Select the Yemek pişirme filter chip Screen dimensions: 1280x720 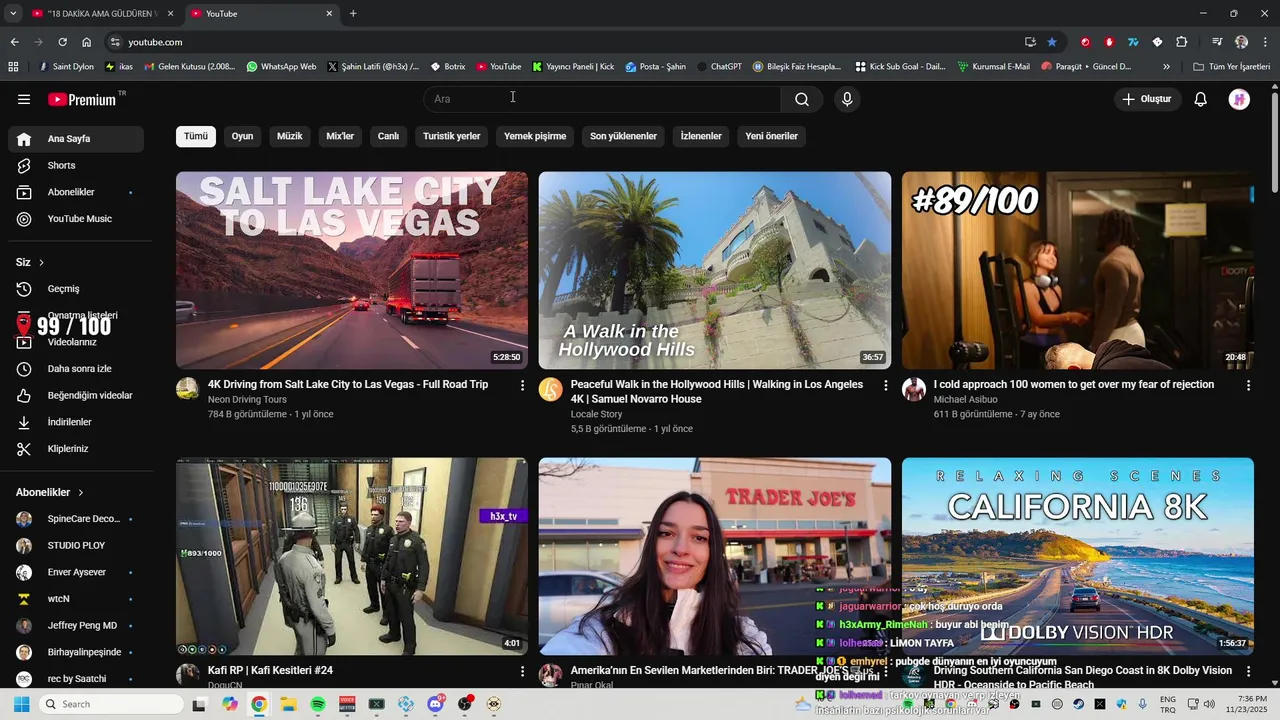(x=535, y=136)
